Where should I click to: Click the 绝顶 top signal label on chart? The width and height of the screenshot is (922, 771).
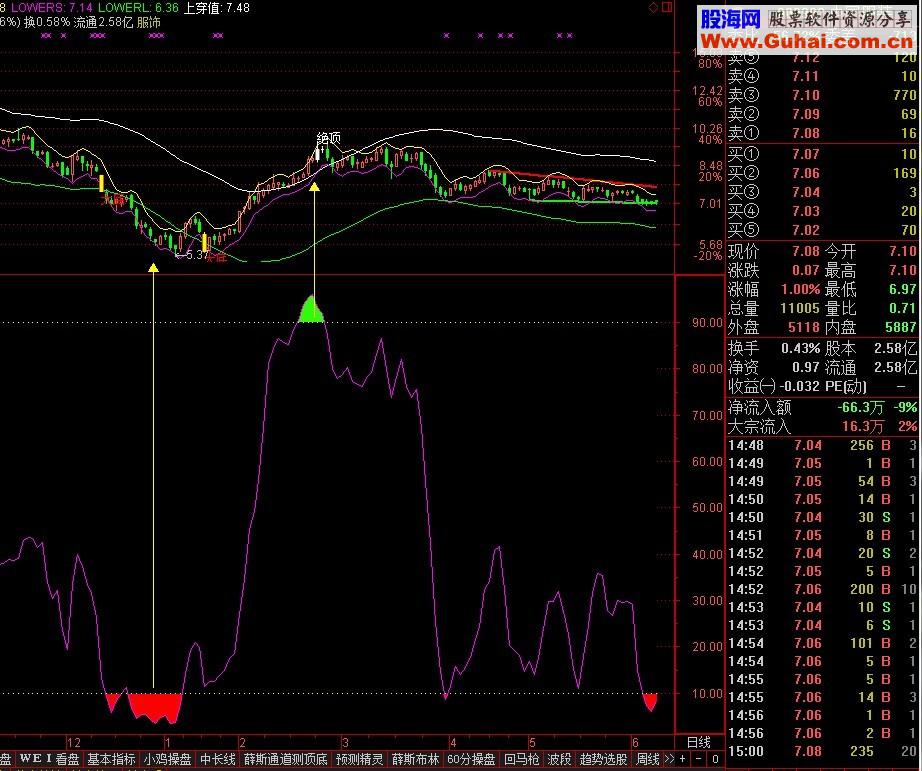(x=329, y=138)
